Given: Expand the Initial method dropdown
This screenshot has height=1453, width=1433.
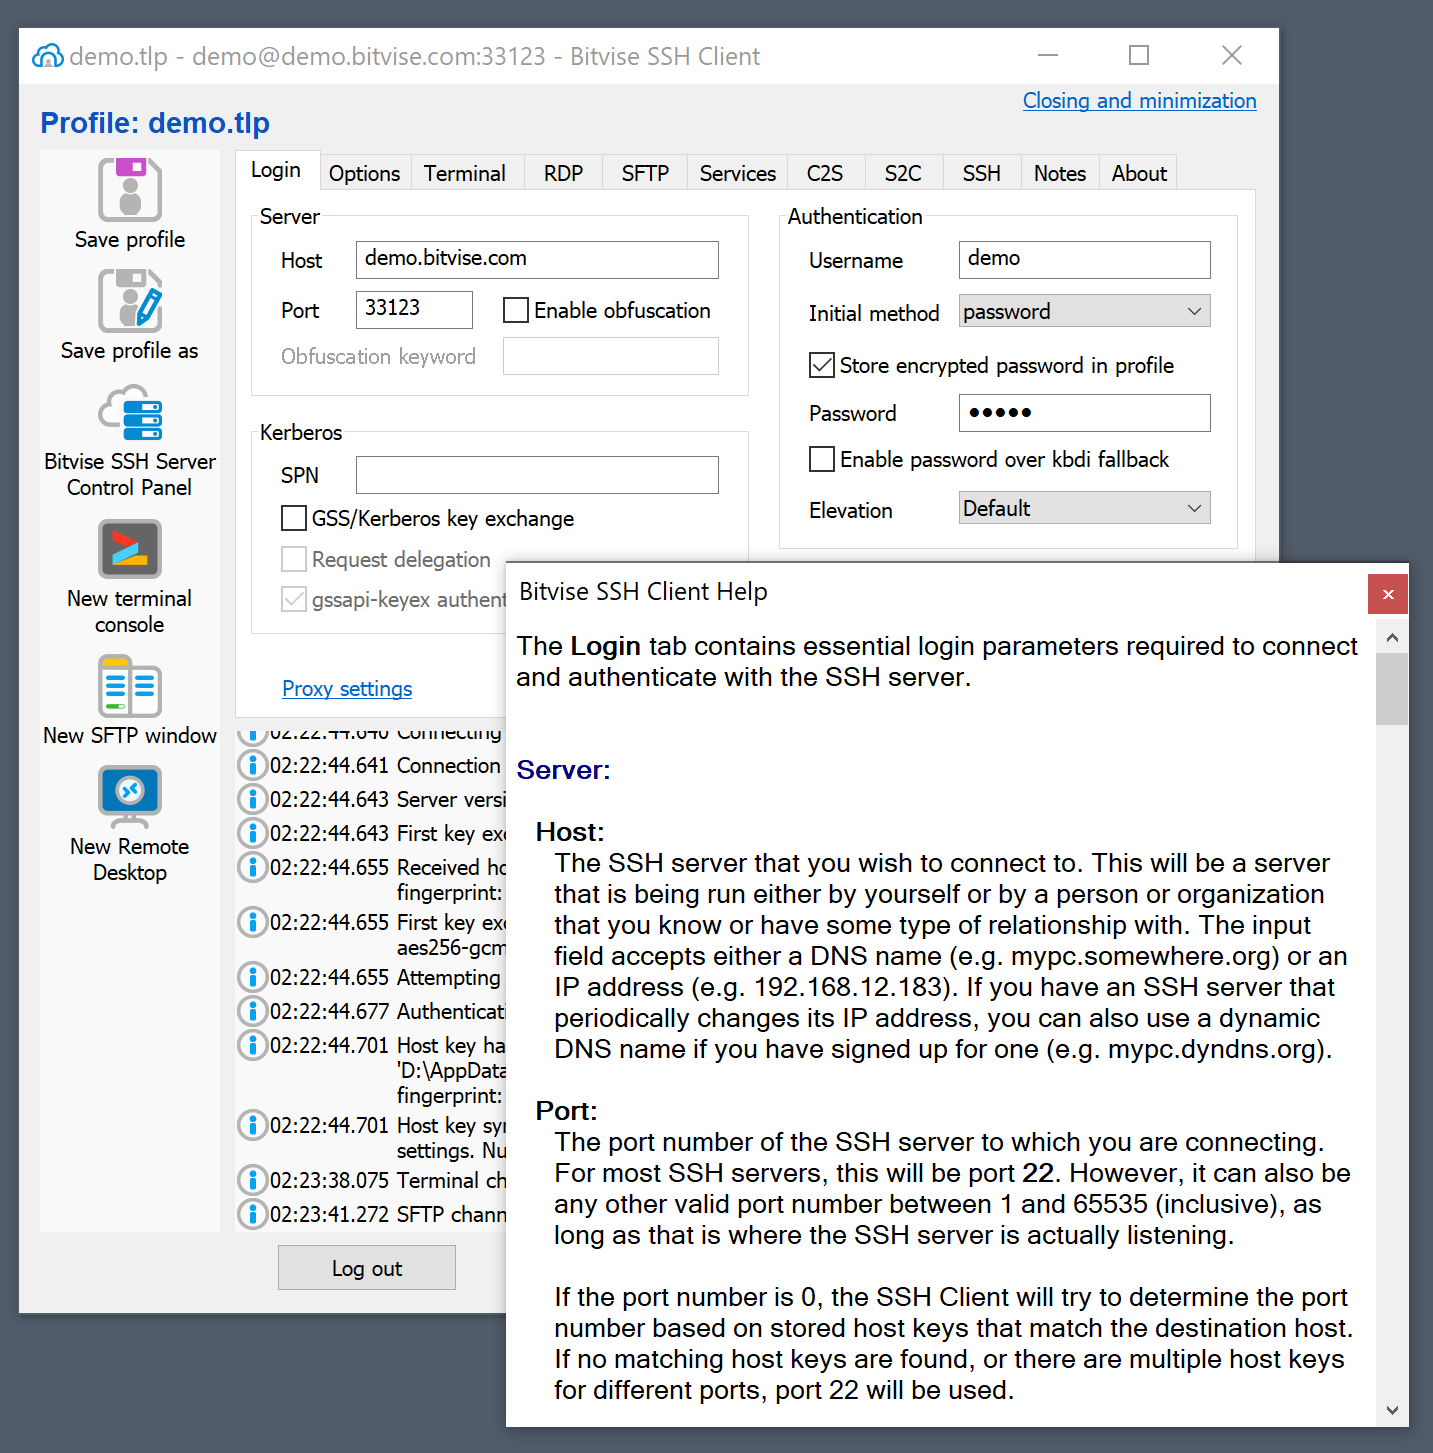Looking at the screenshot, I should coord(1084,311).
